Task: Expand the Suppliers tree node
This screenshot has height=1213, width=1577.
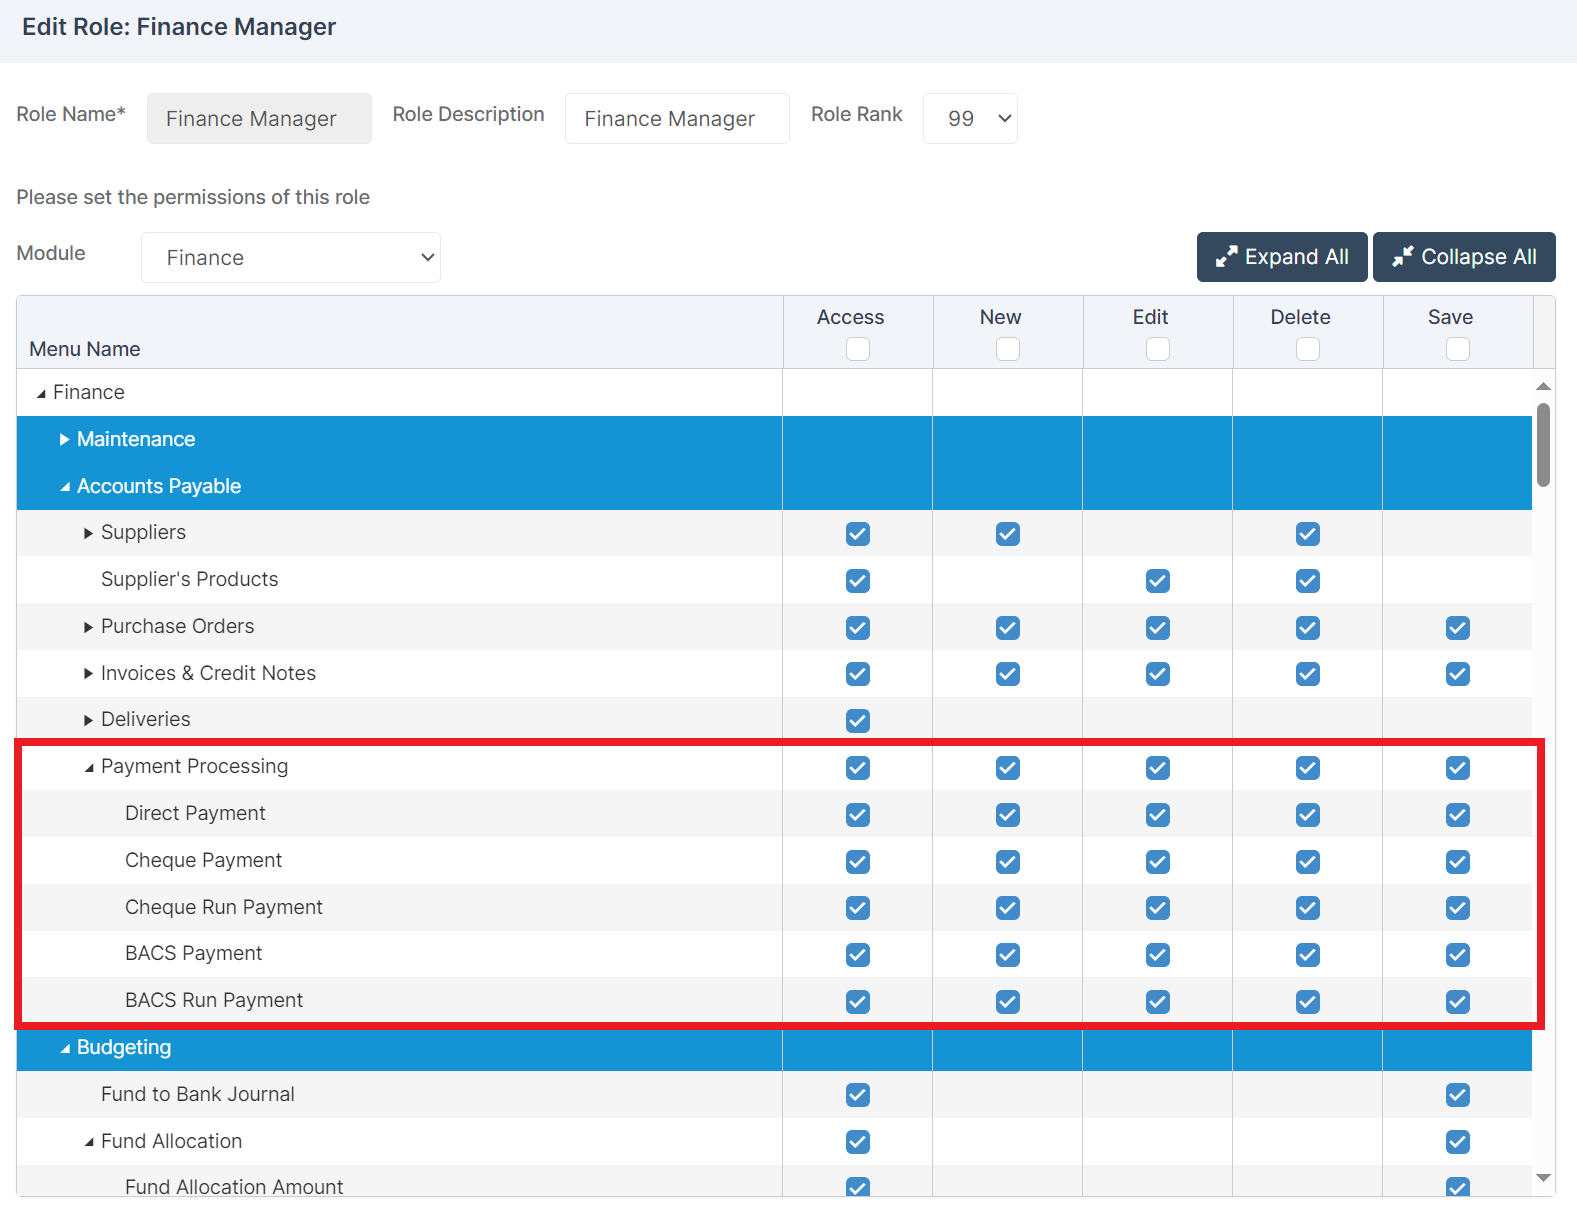Action: 89,533
